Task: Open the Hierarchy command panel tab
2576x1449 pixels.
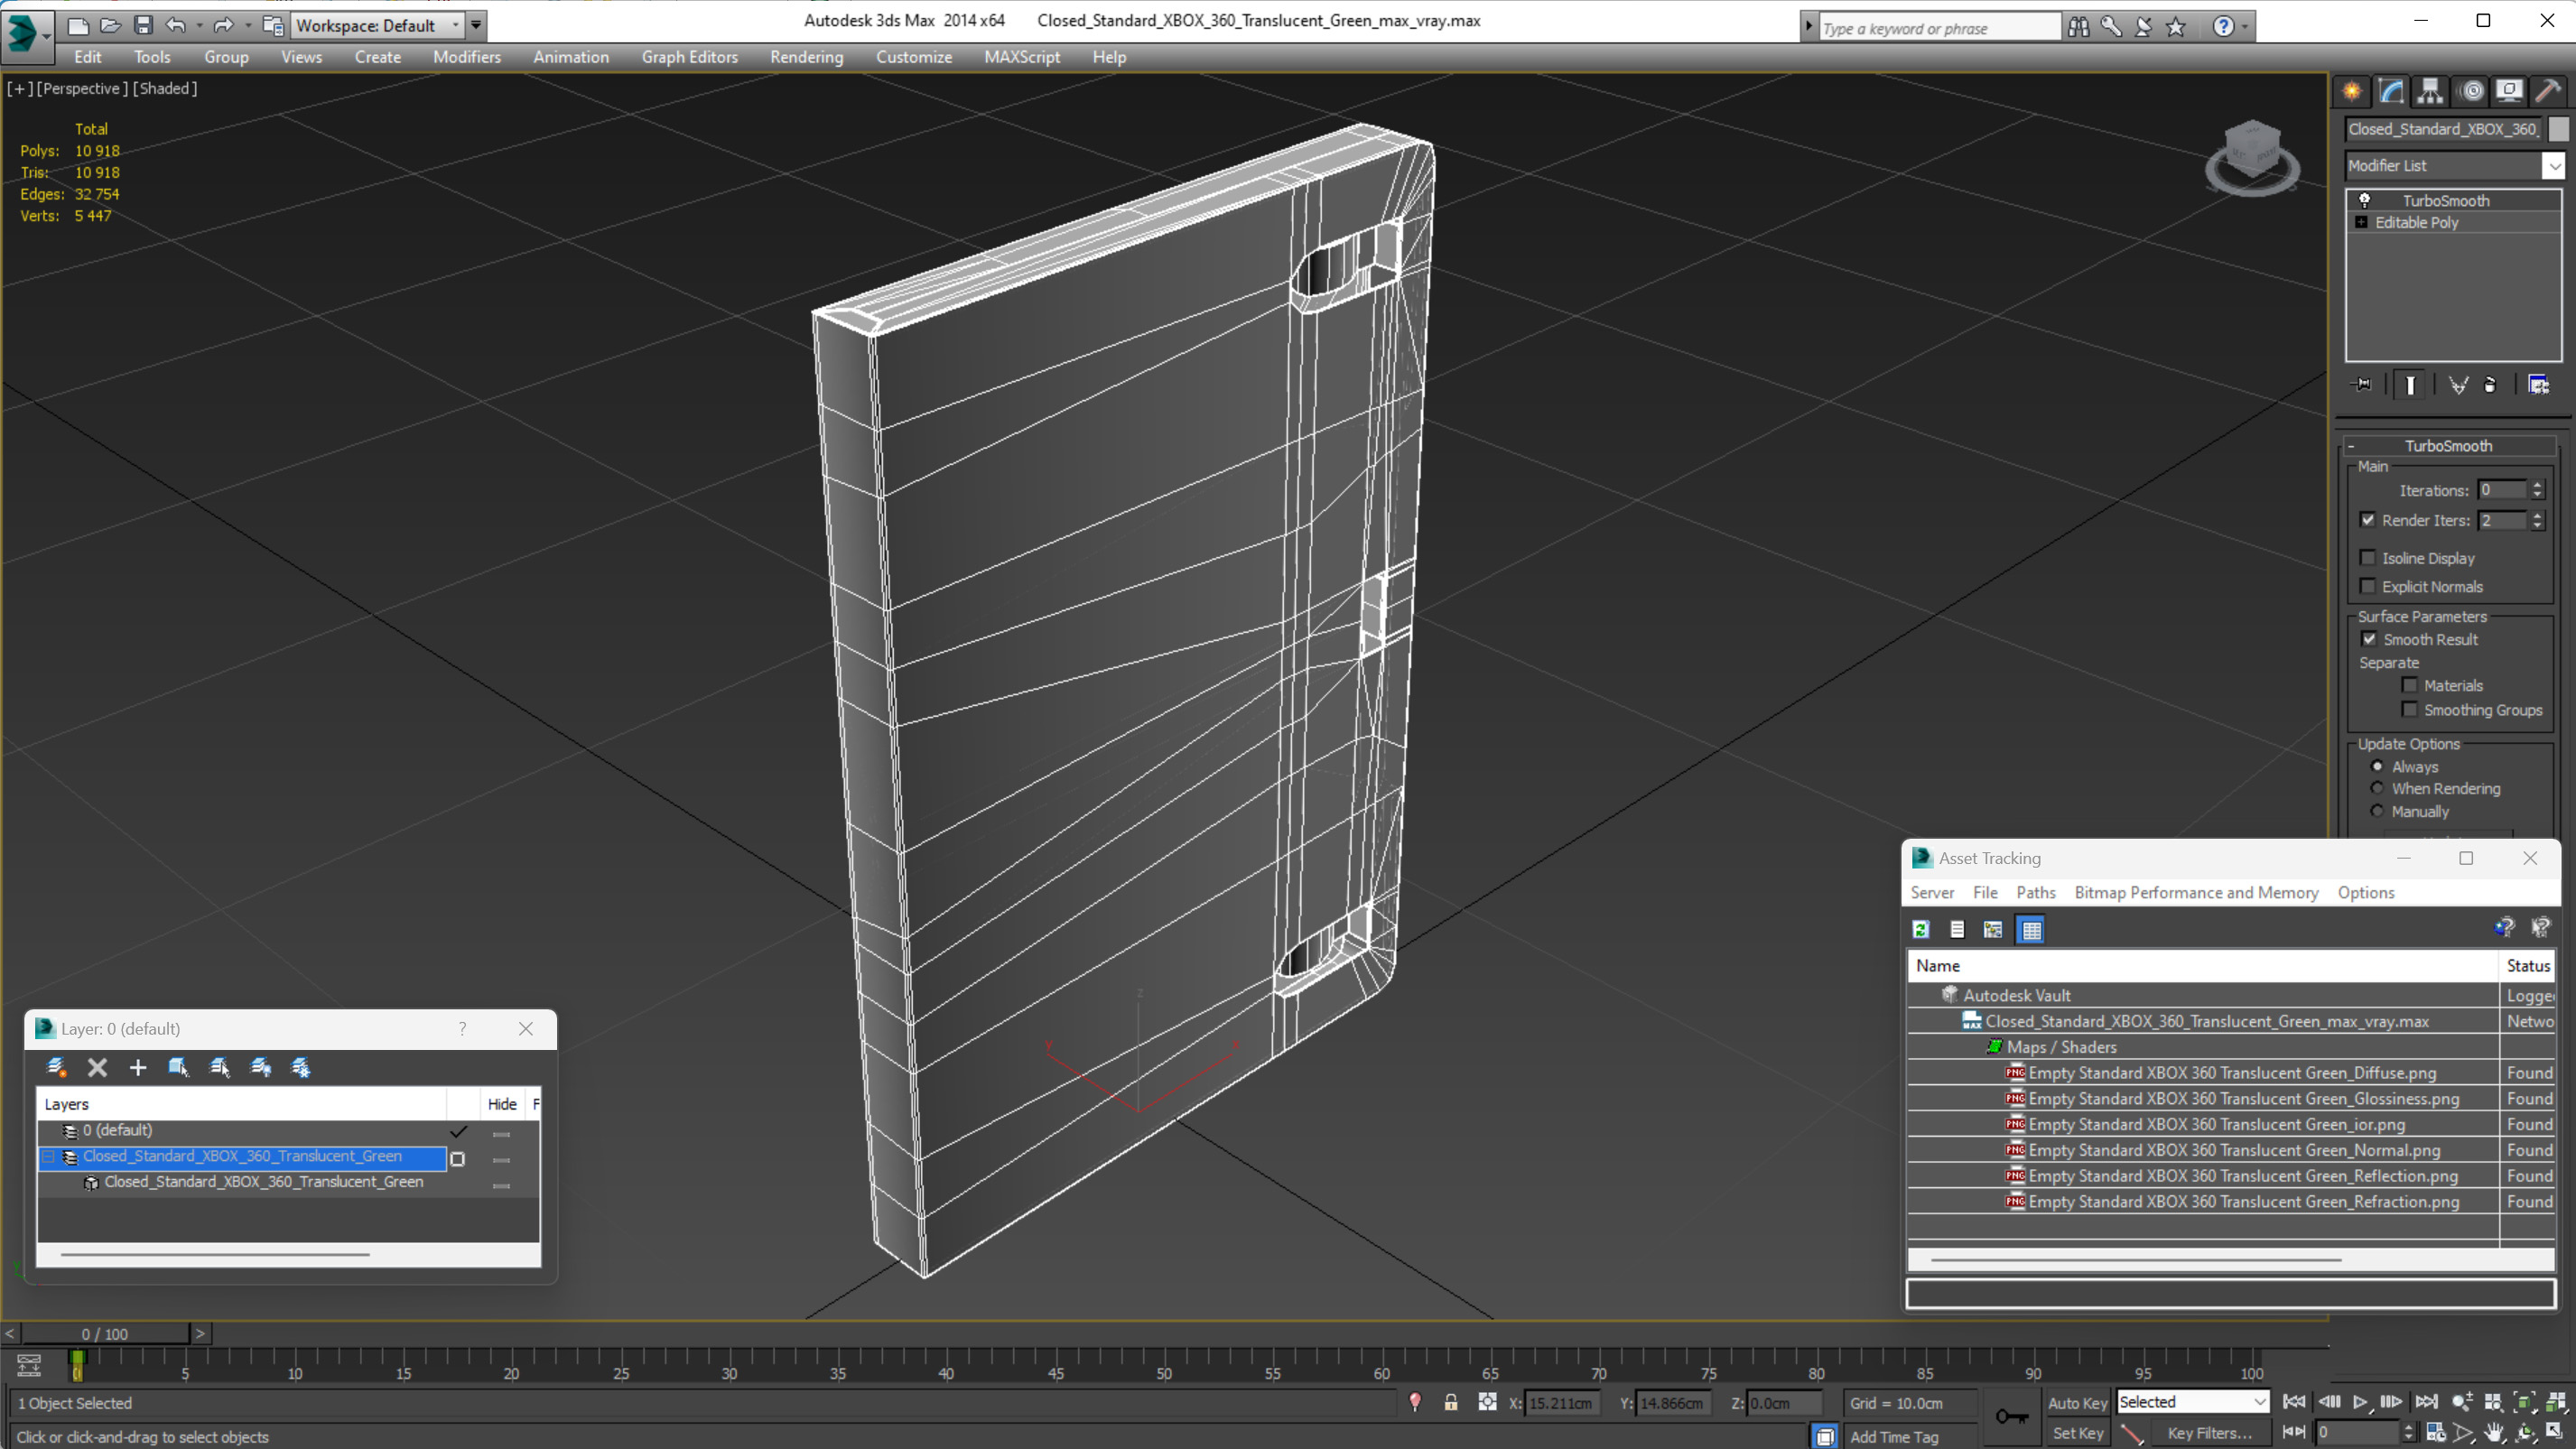Action: tap(2430, 92)
